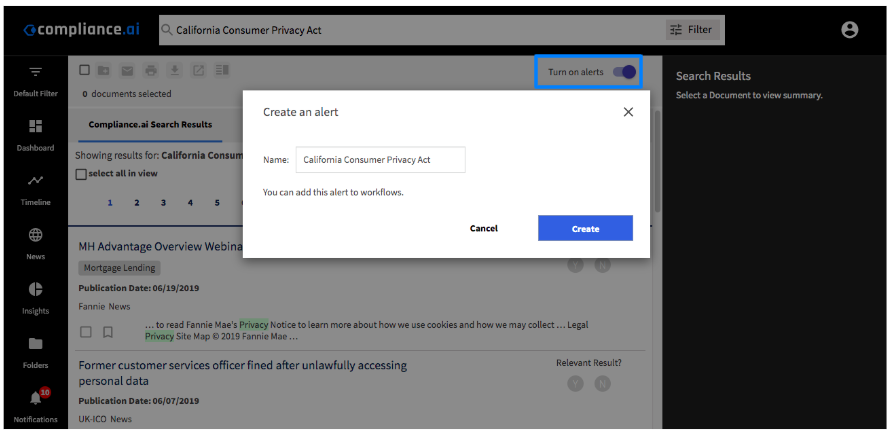Click the results list vertical scrollbar
891x437 pixels.
coord(657,162)
